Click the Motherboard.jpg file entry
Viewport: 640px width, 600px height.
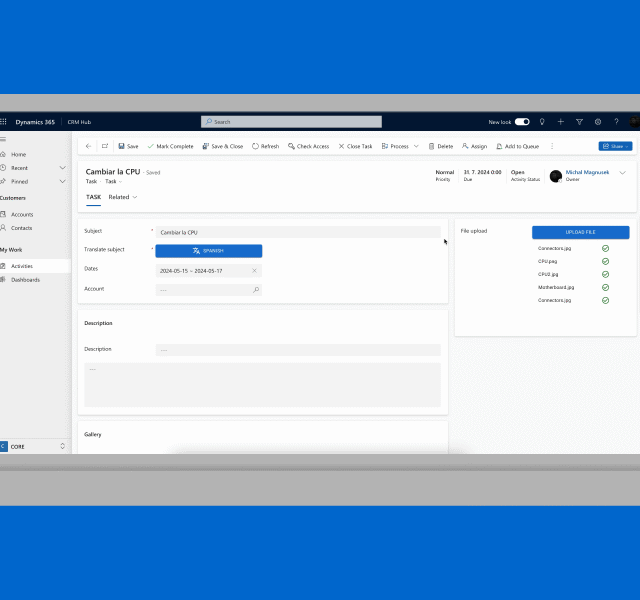tap(556, 287)
